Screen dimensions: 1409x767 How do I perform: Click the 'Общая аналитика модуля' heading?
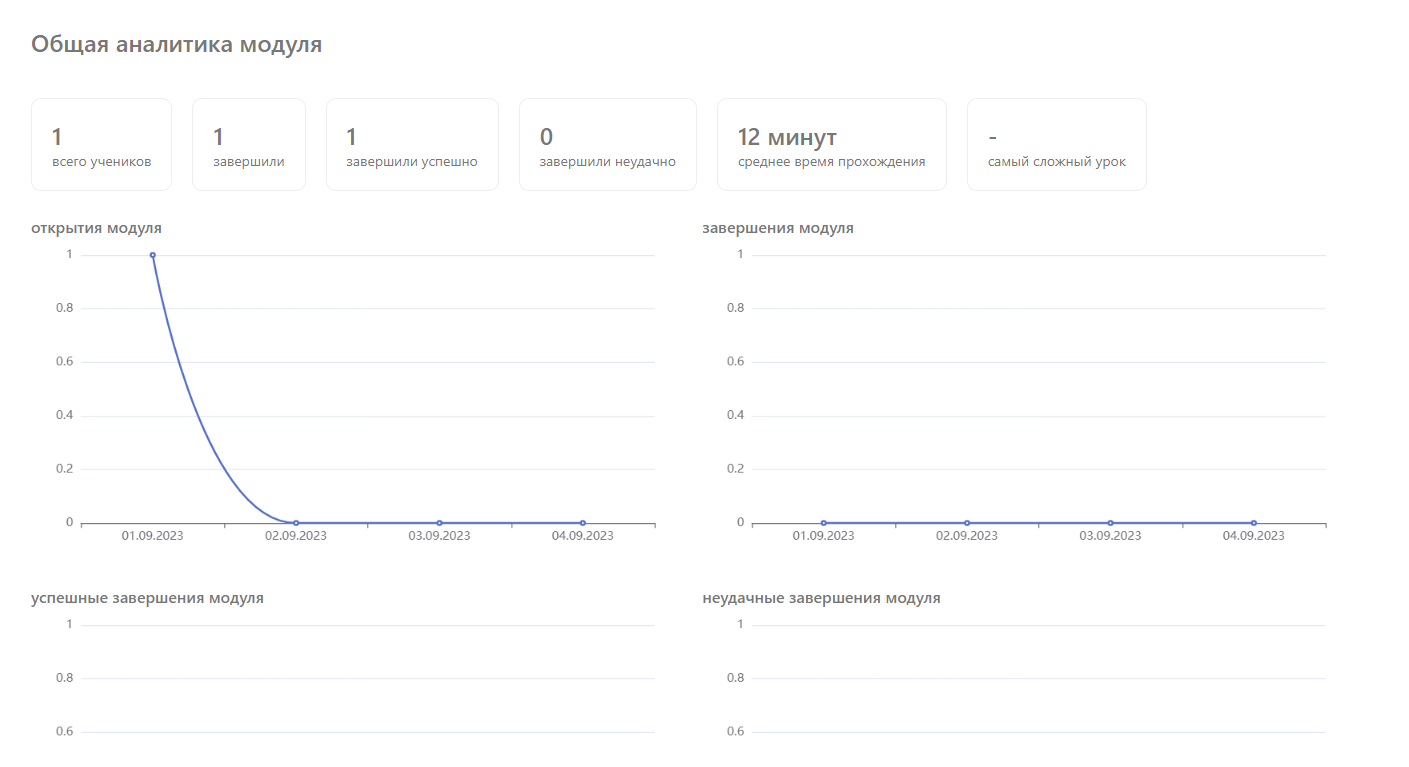click(177, 44)
